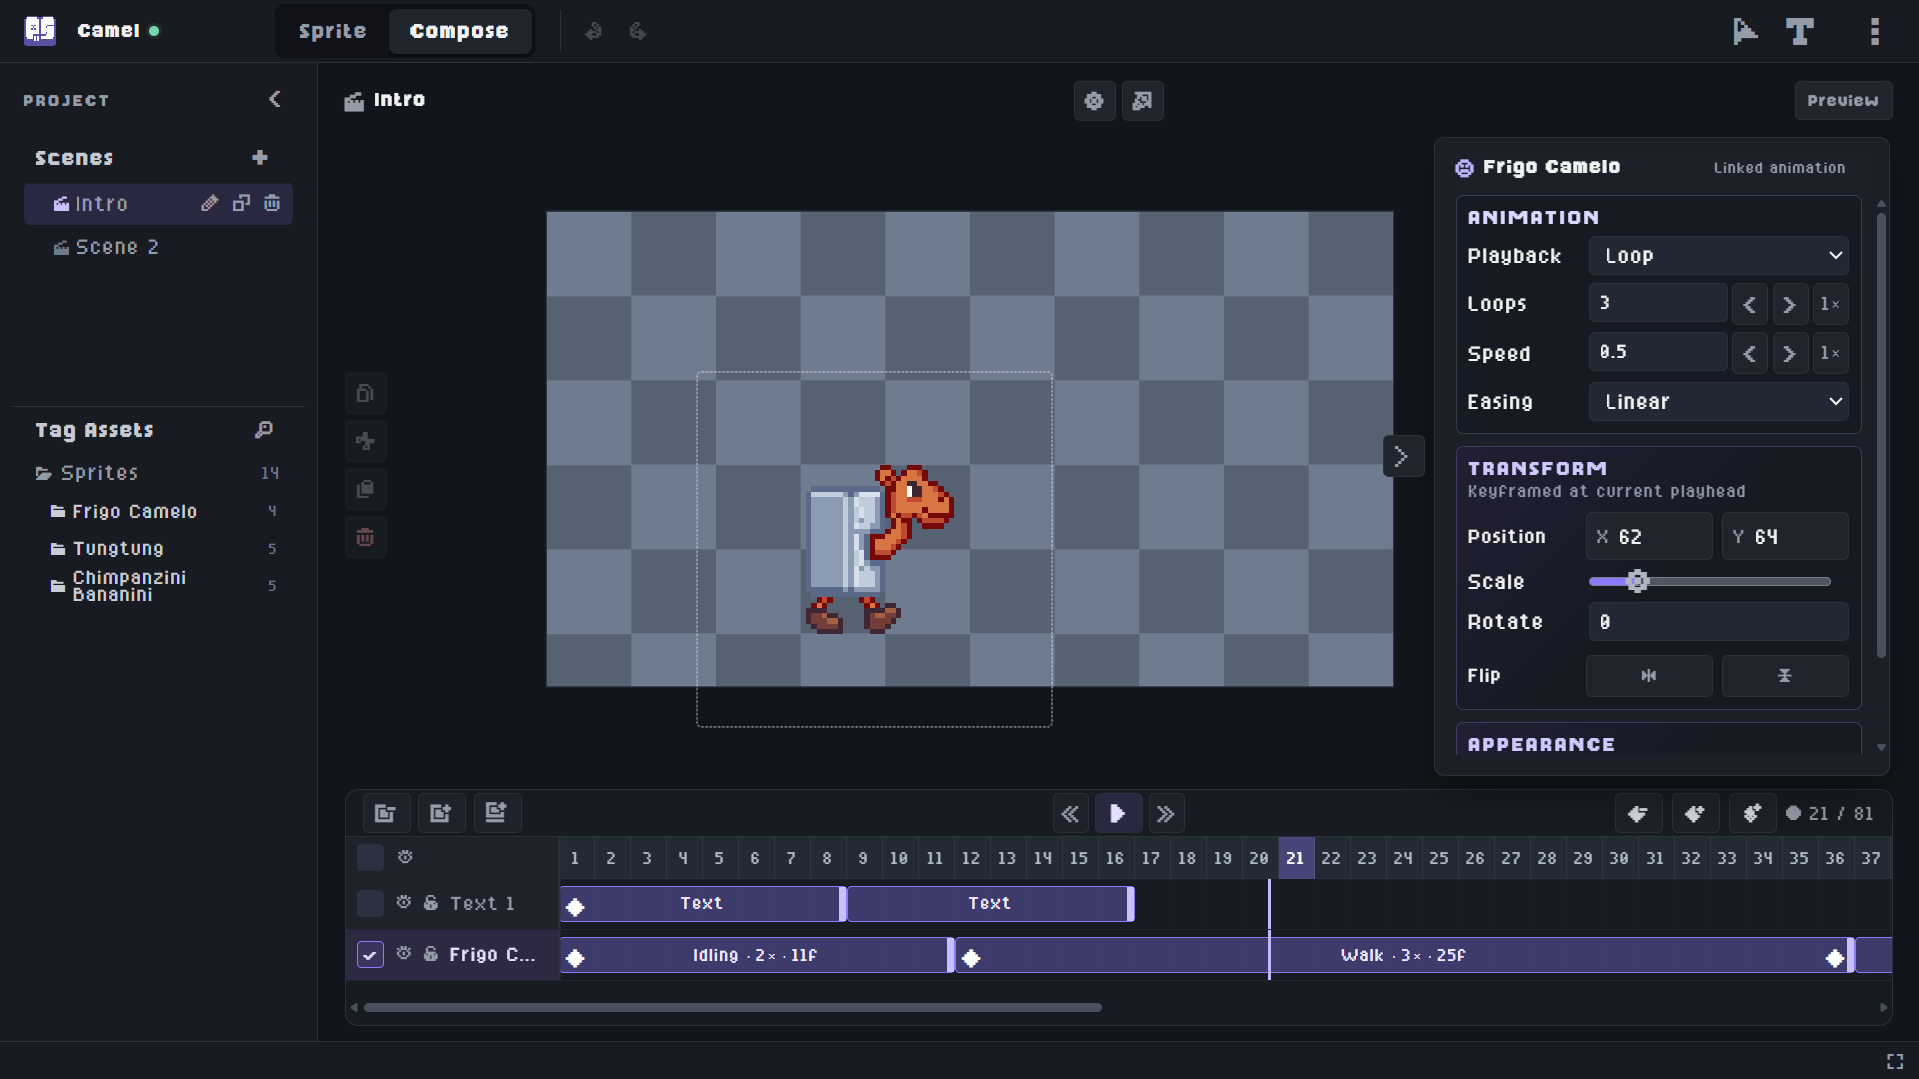The width and height of the screenshot is (1919, 1079).
Task: Add a new timeline track
Action: coord(441,813)
